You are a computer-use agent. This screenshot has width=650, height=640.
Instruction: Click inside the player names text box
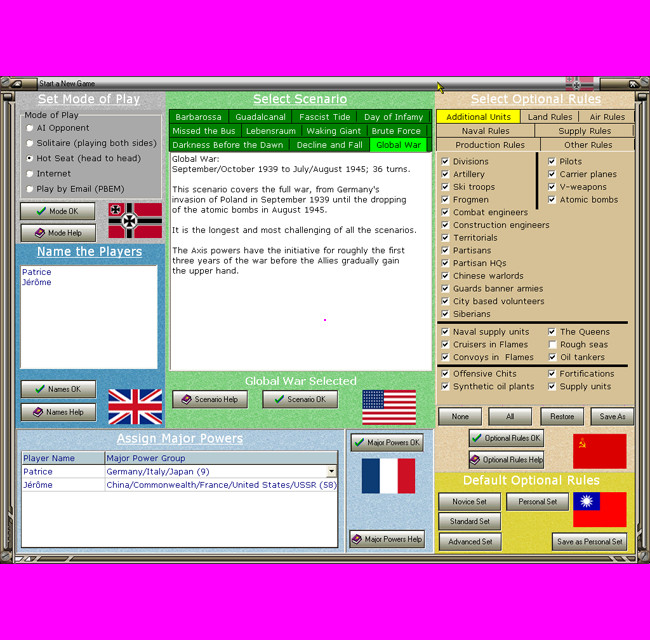pyautogui.click(x=89, y=317)
